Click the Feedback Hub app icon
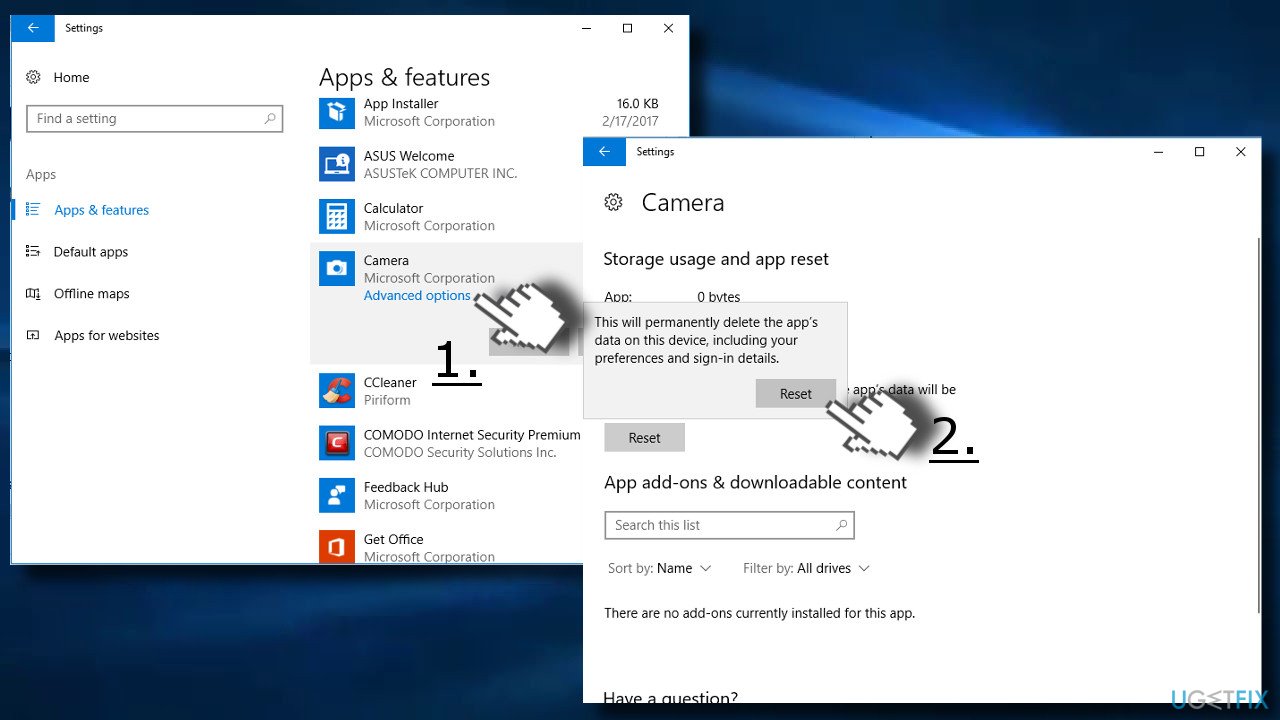This screenshot has height=720, width=1280. 337,495
